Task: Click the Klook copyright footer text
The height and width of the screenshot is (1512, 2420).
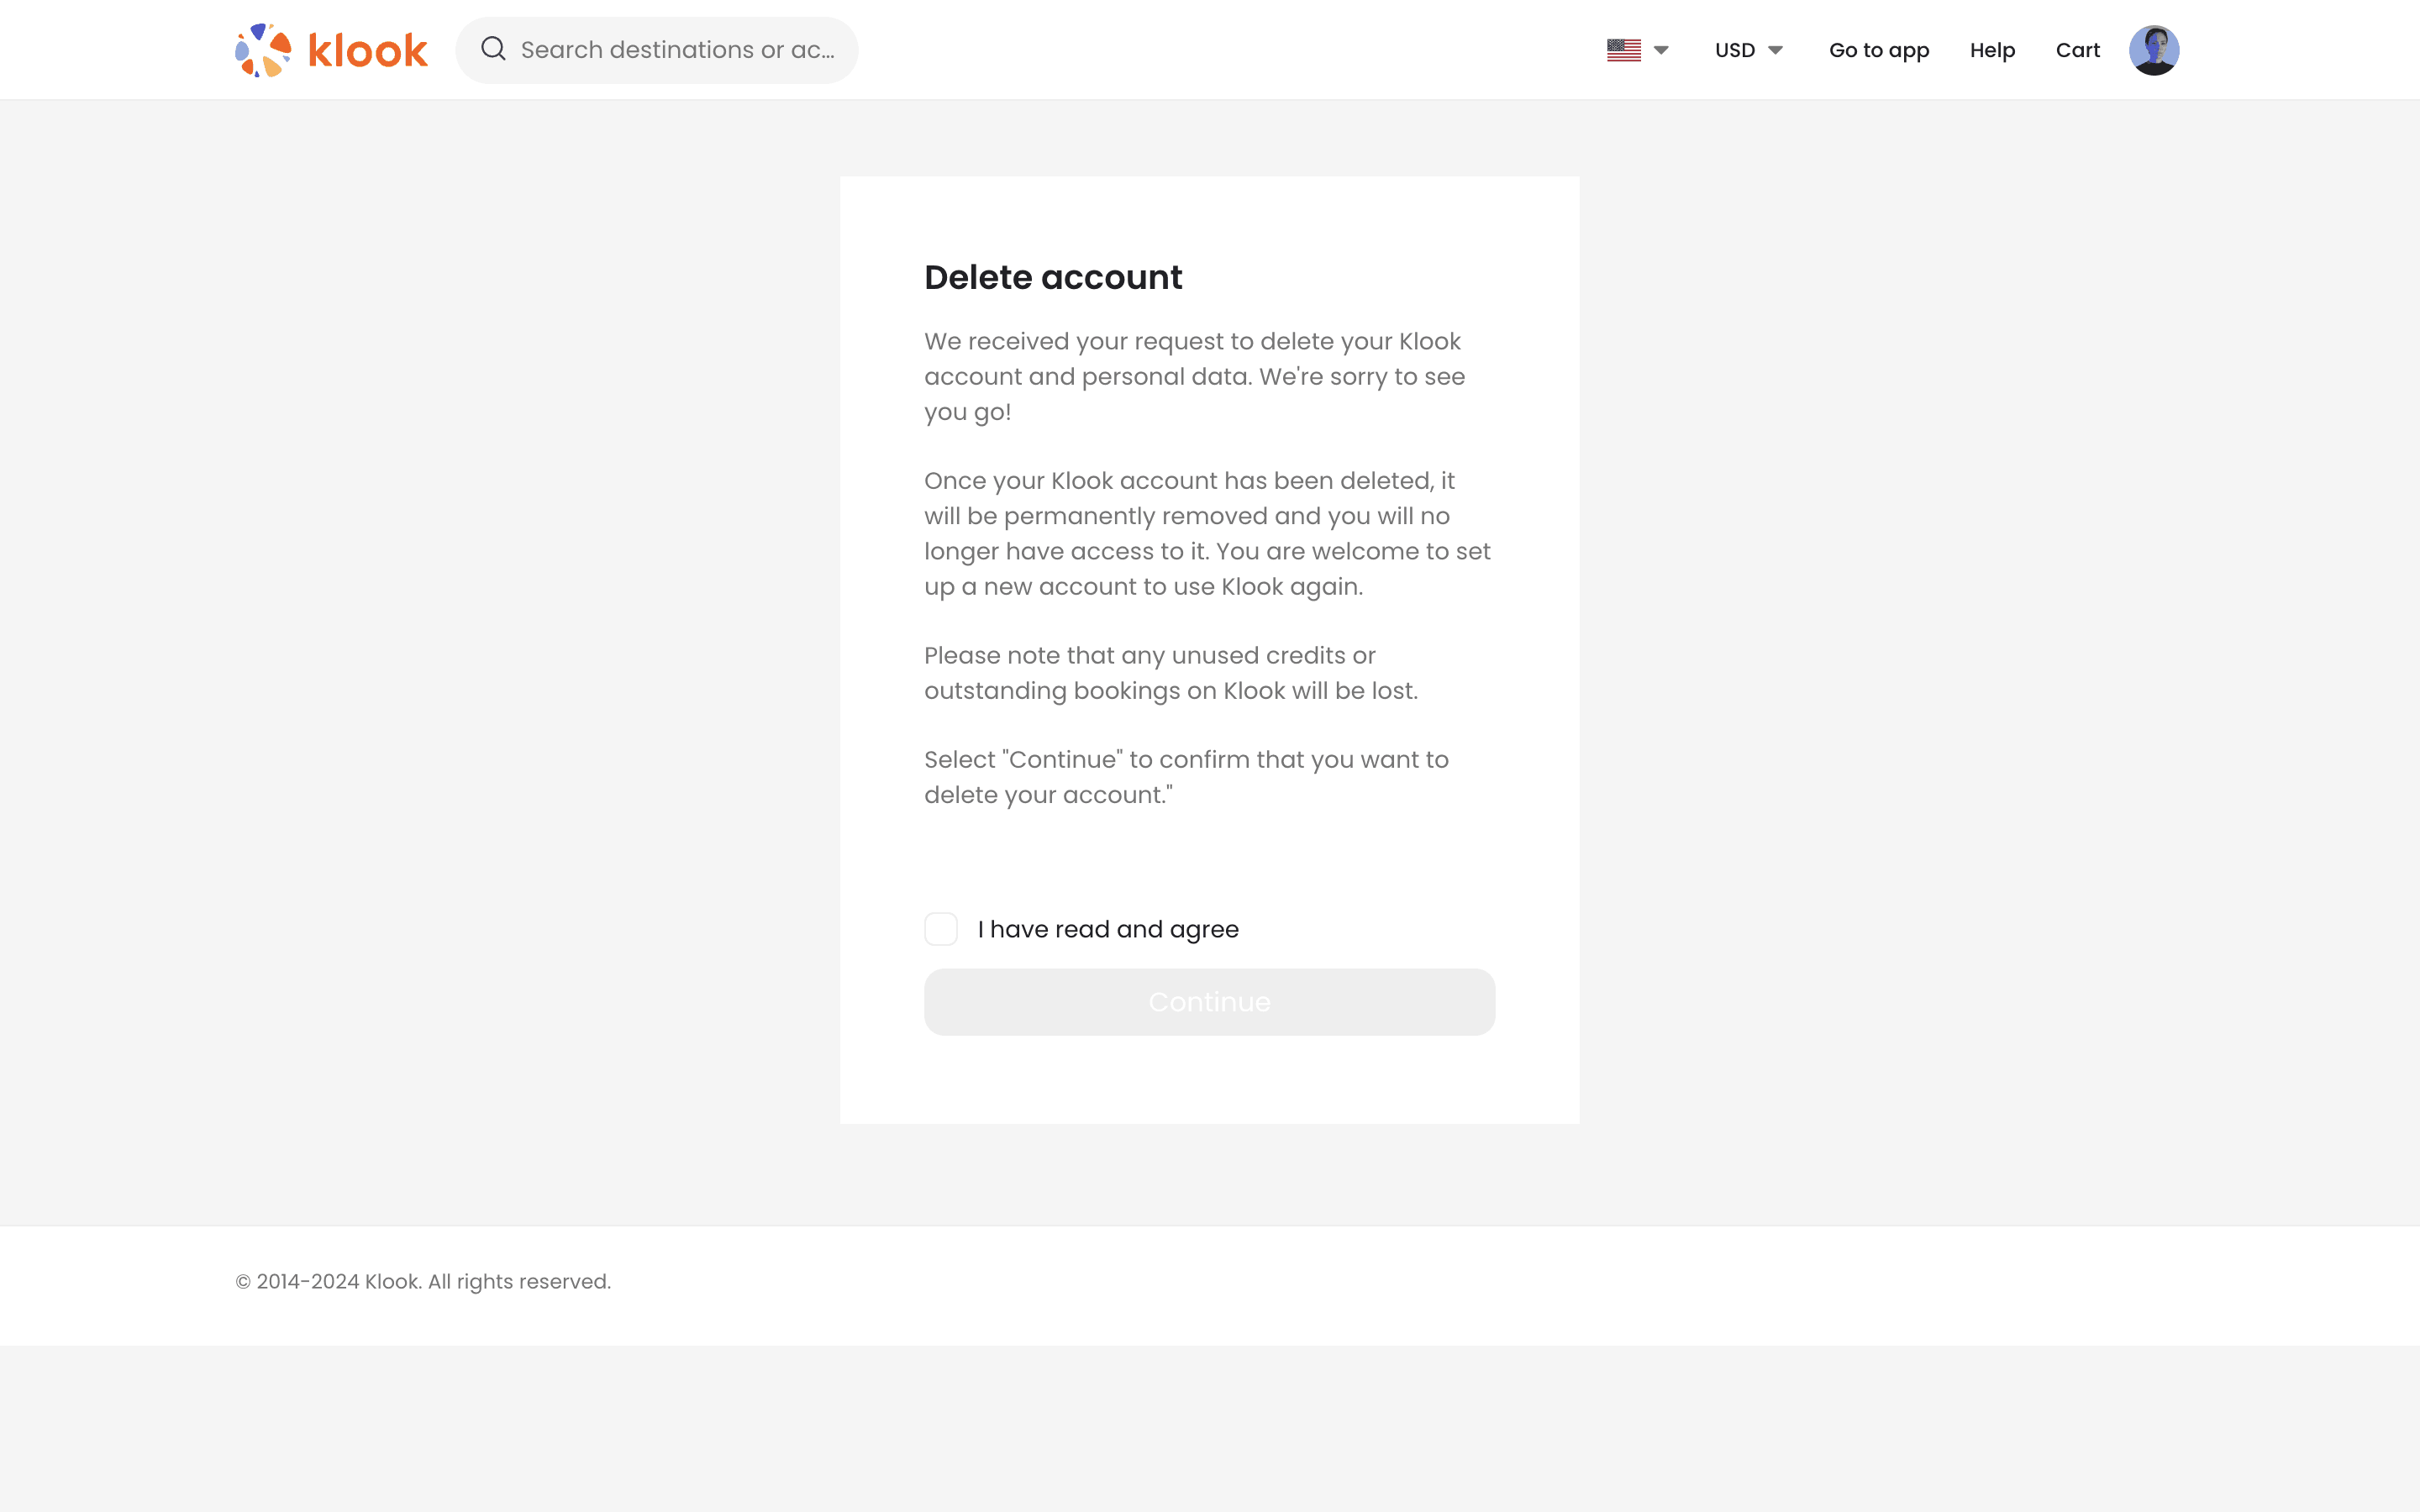Action: pyautogui.click(x=423, y=1281)
